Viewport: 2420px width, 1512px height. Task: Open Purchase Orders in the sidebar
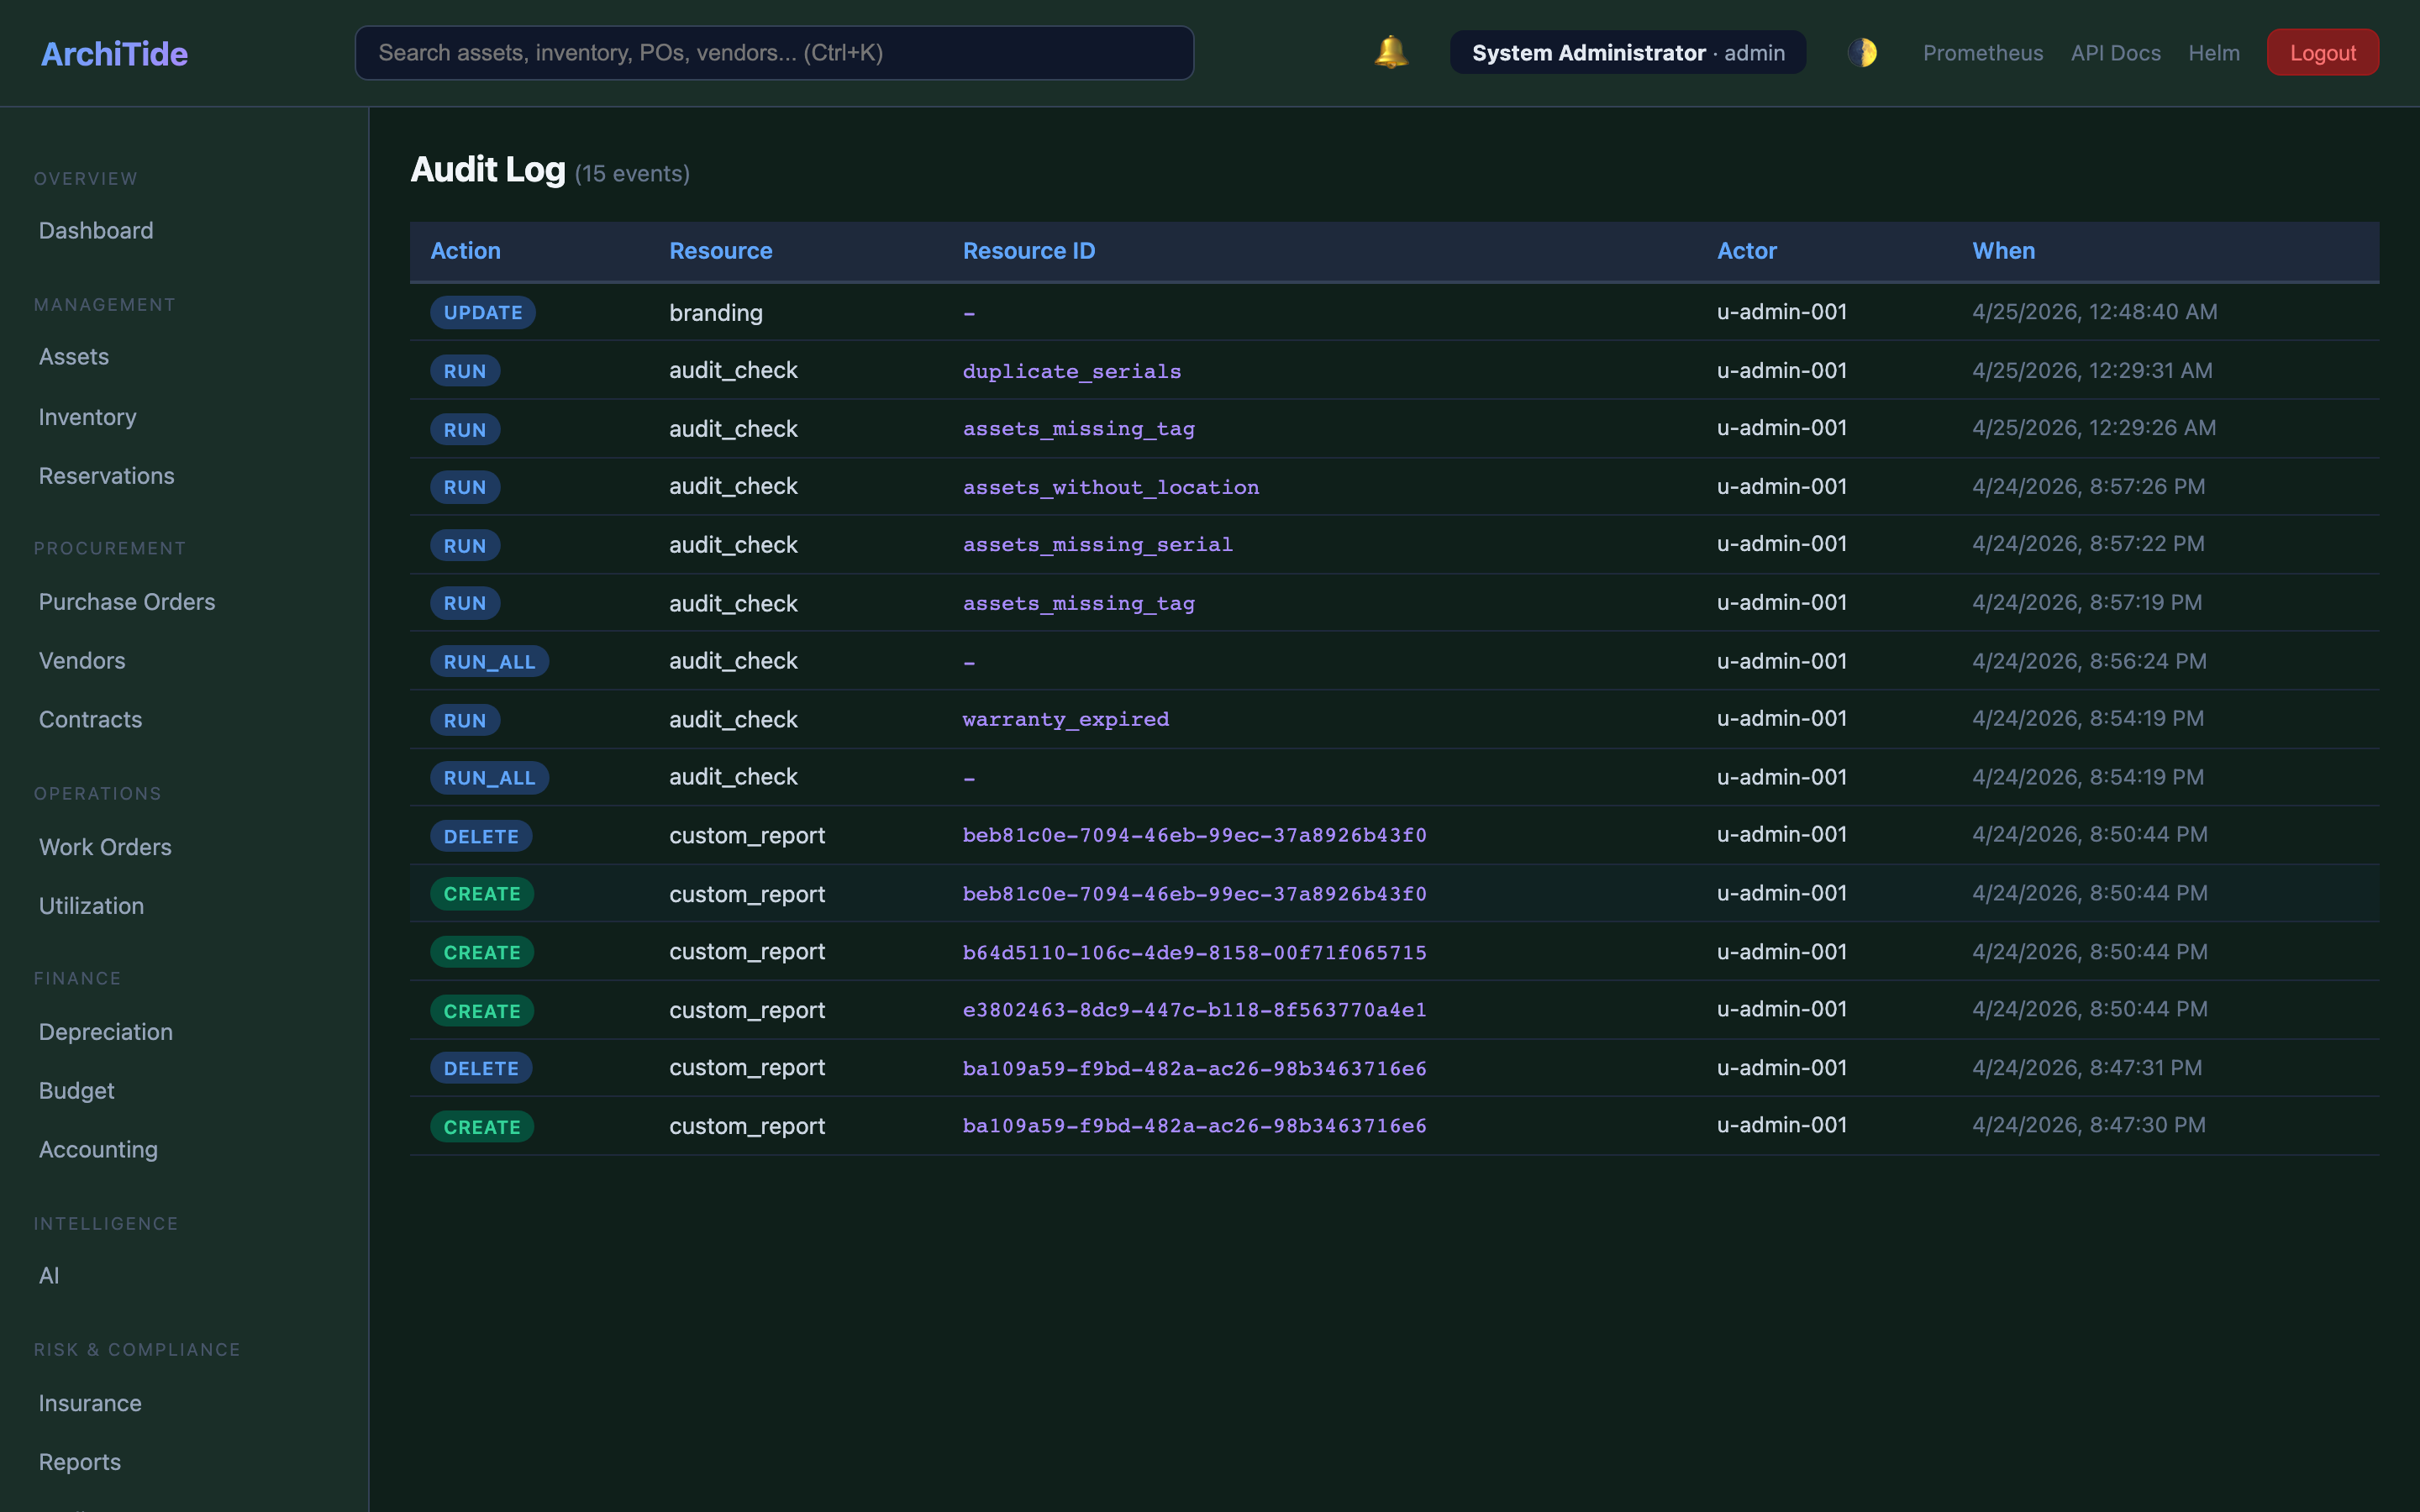click(127, 601)
